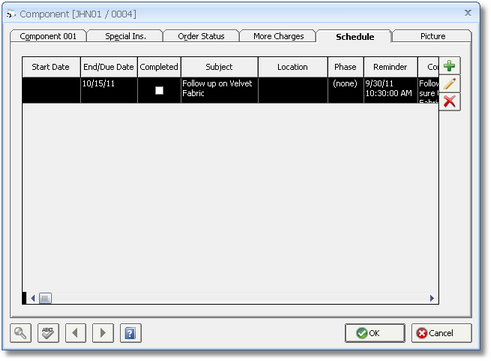
Task: Open the Picture tab
Action: click(432, 36)
